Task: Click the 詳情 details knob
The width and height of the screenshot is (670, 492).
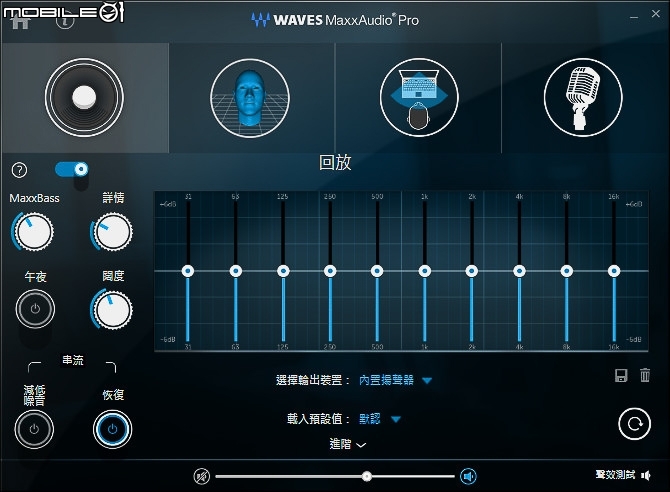Action: point(112,231)
